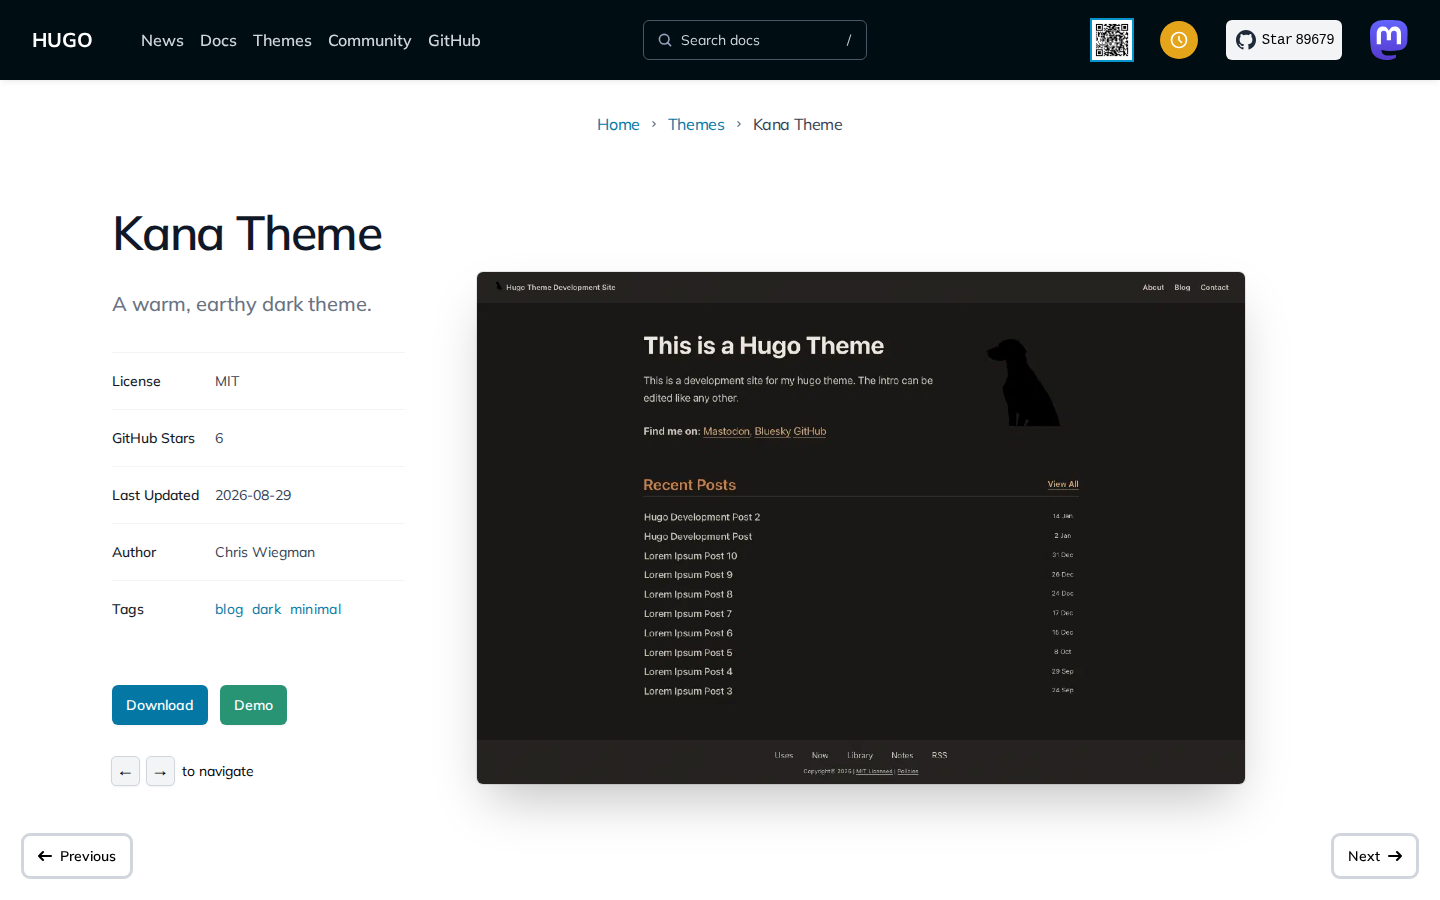Image resolution: width=1440 pixels, height=900 pixels.
Task: Click Kana Theme breadcrumb text
Action: (x=797, y=124)
